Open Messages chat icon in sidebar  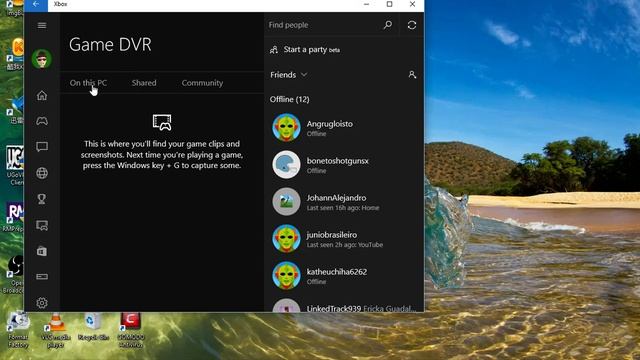point(42,147)
